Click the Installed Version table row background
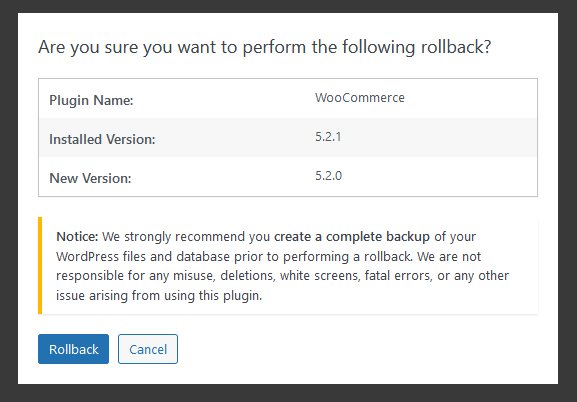 288,137
